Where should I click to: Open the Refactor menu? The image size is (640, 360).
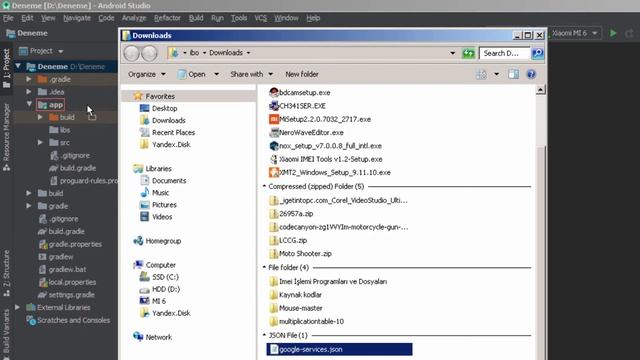[x=167, y=18]
